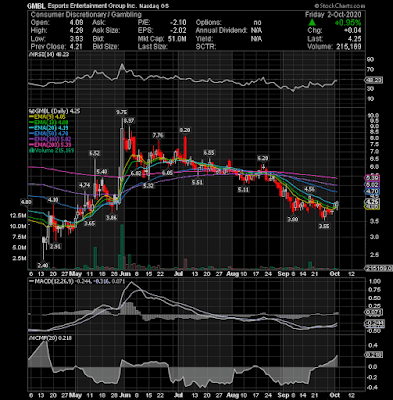Screen dimensions: 393x400
Task: Click the GMBL ticker symbol in header
Action: (x=35, y=6)
